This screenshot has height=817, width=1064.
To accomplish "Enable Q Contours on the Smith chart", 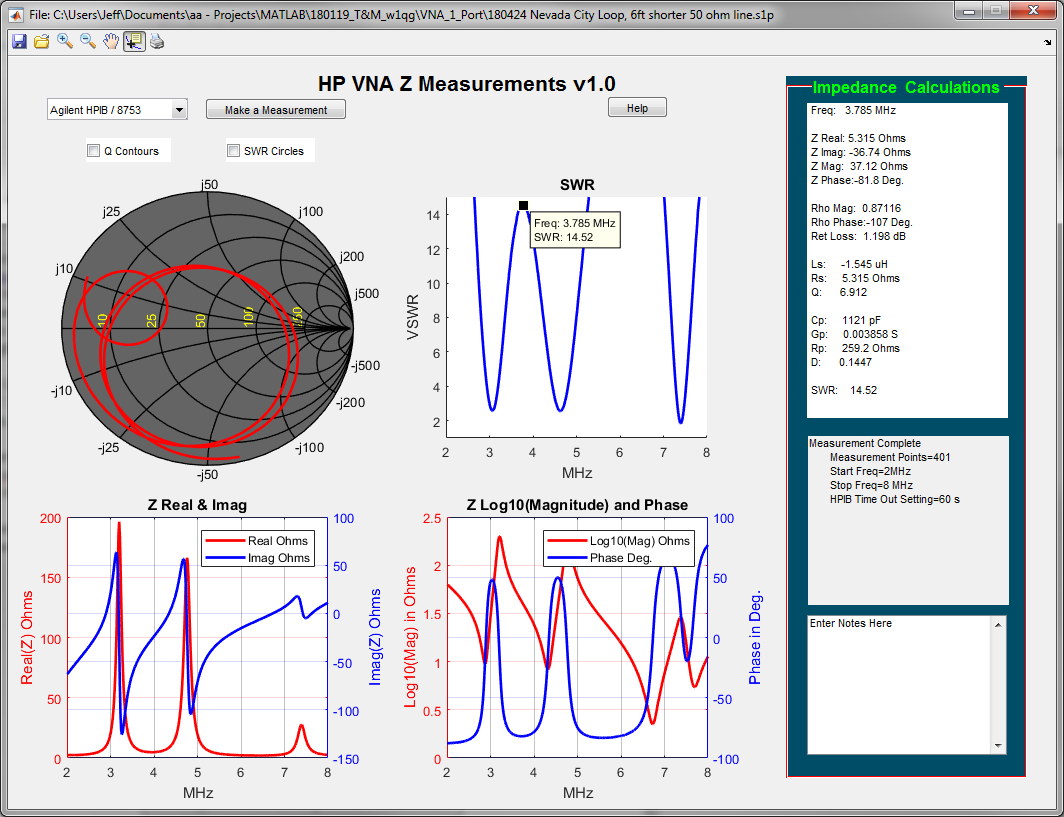I will pyautogui.click(x=93, y=148).
